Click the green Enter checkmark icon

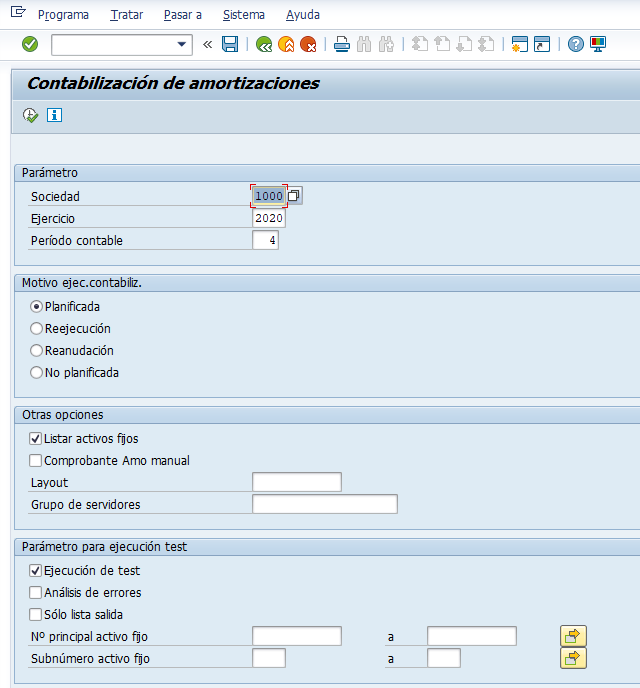tap(30, 44)
